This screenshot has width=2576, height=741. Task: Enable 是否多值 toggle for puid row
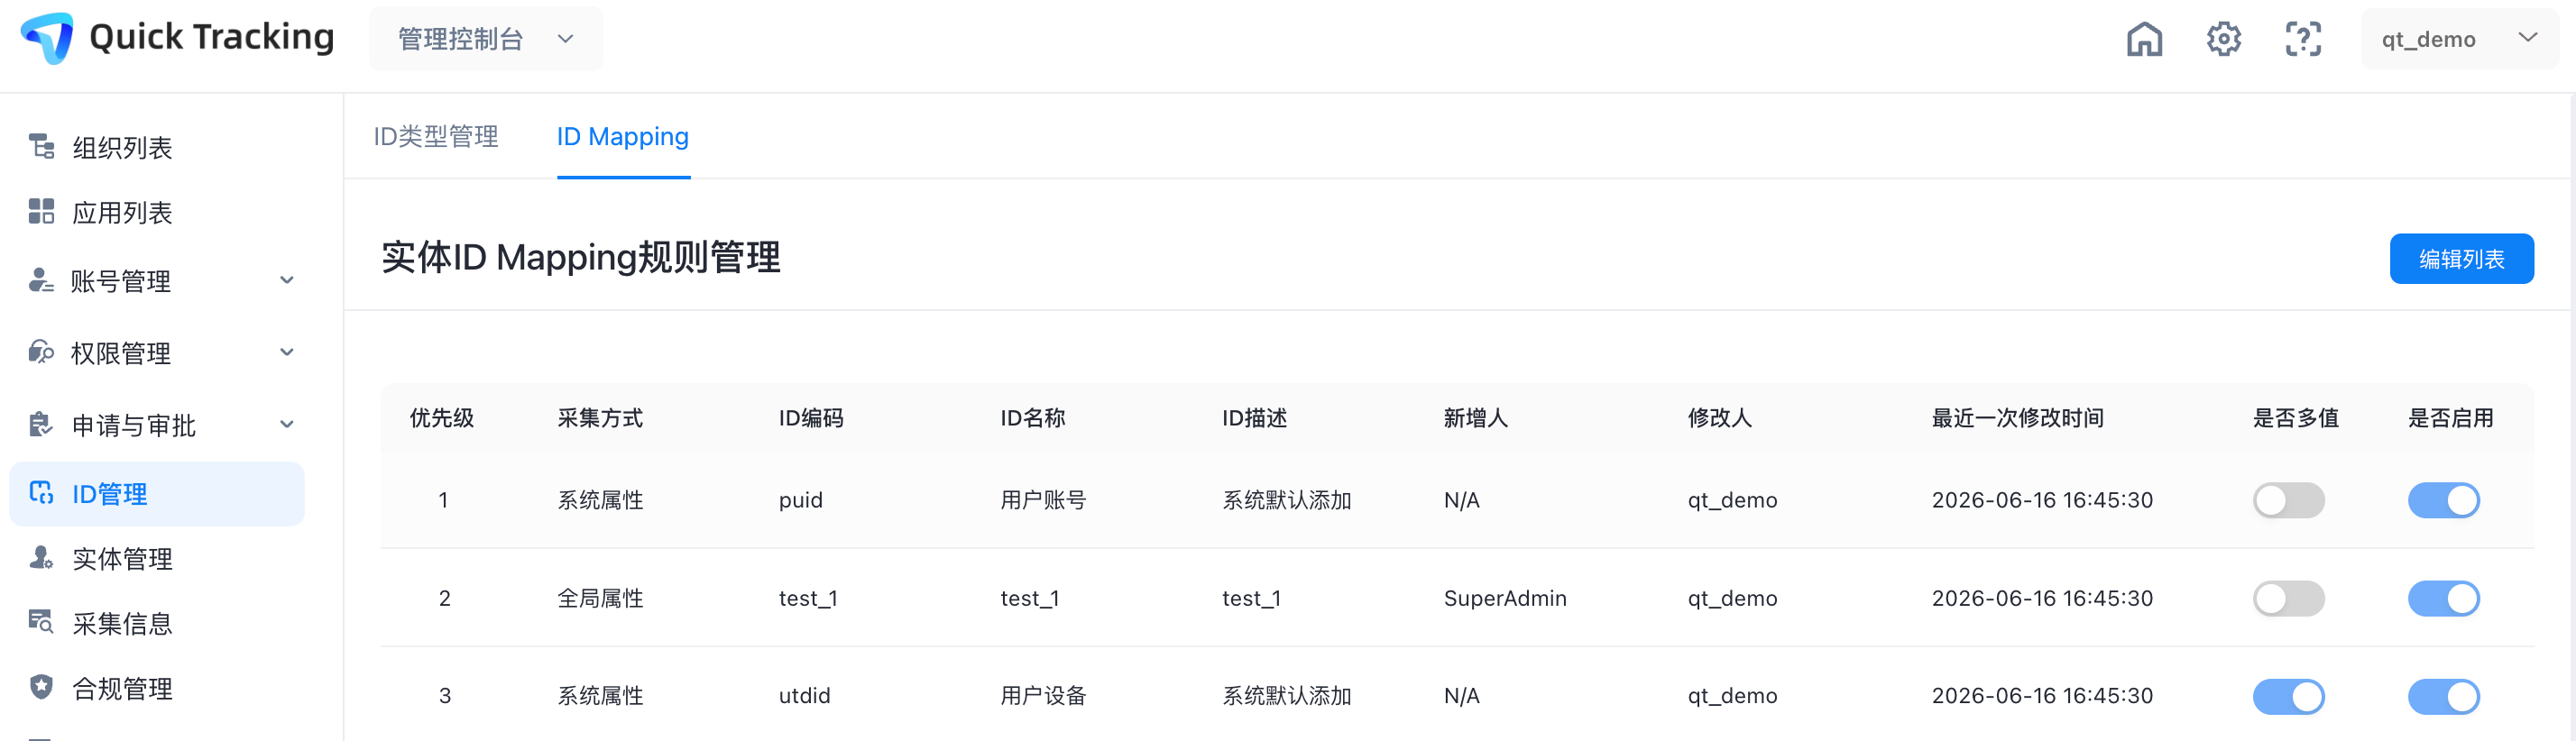click(x=2288, y=500)
